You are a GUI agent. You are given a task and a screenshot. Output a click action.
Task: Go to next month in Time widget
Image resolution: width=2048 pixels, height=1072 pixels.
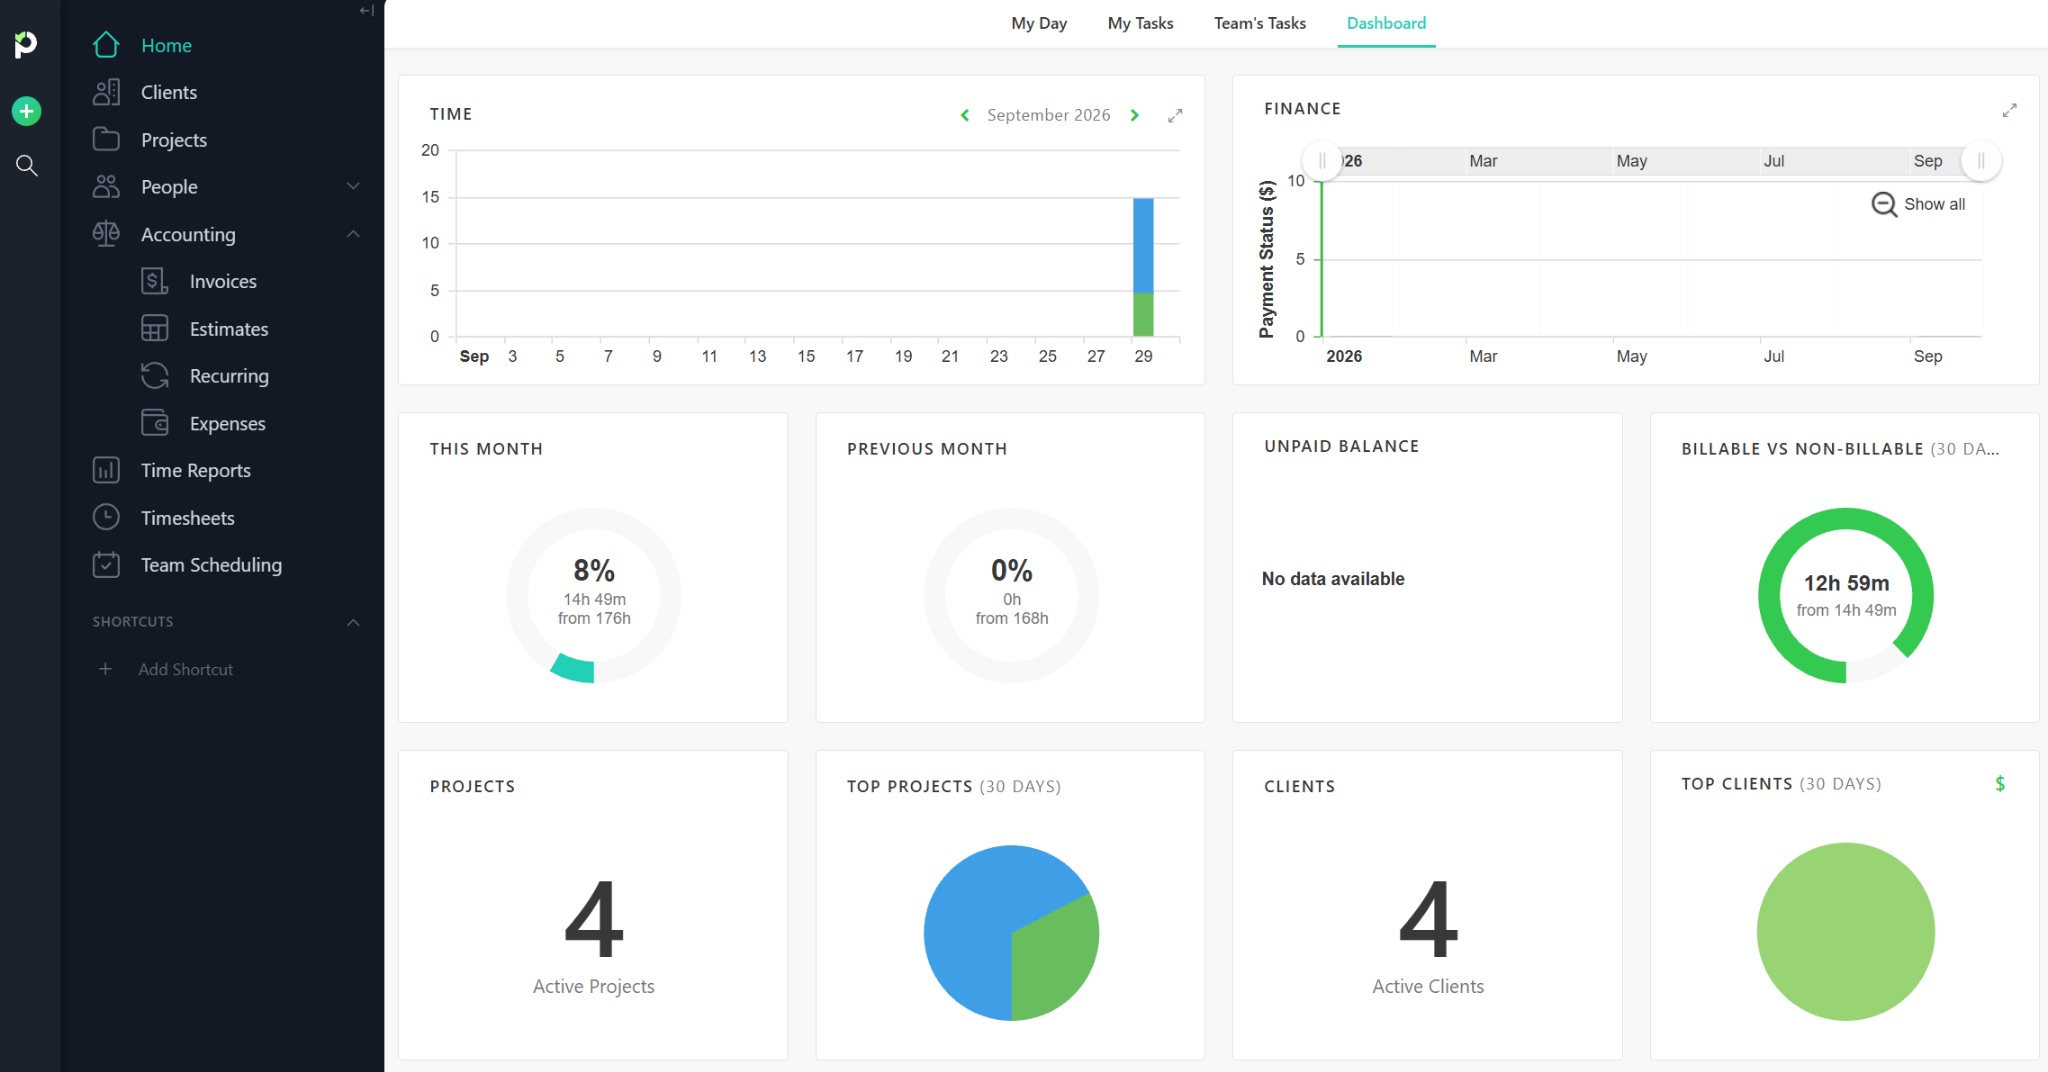(1135, 115)
